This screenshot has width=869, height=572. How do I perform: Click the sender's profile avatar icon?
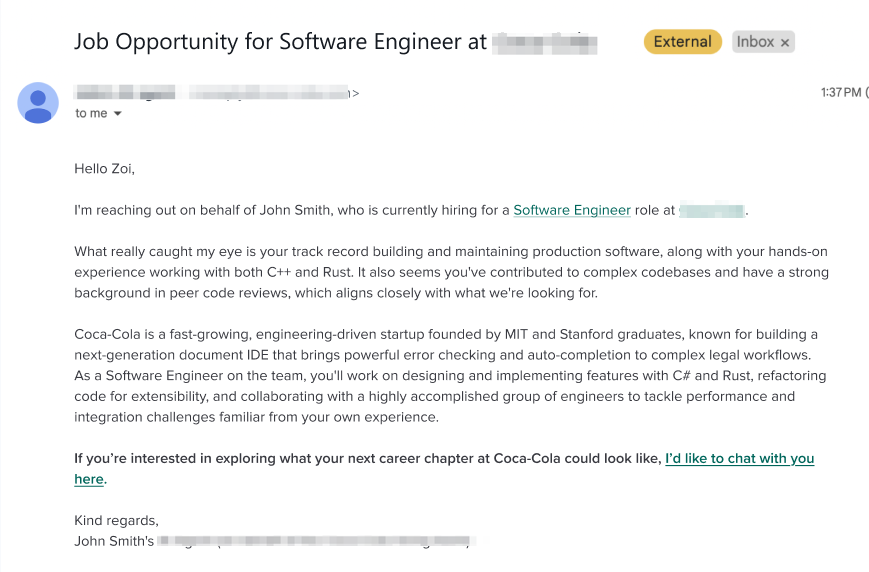38,103
